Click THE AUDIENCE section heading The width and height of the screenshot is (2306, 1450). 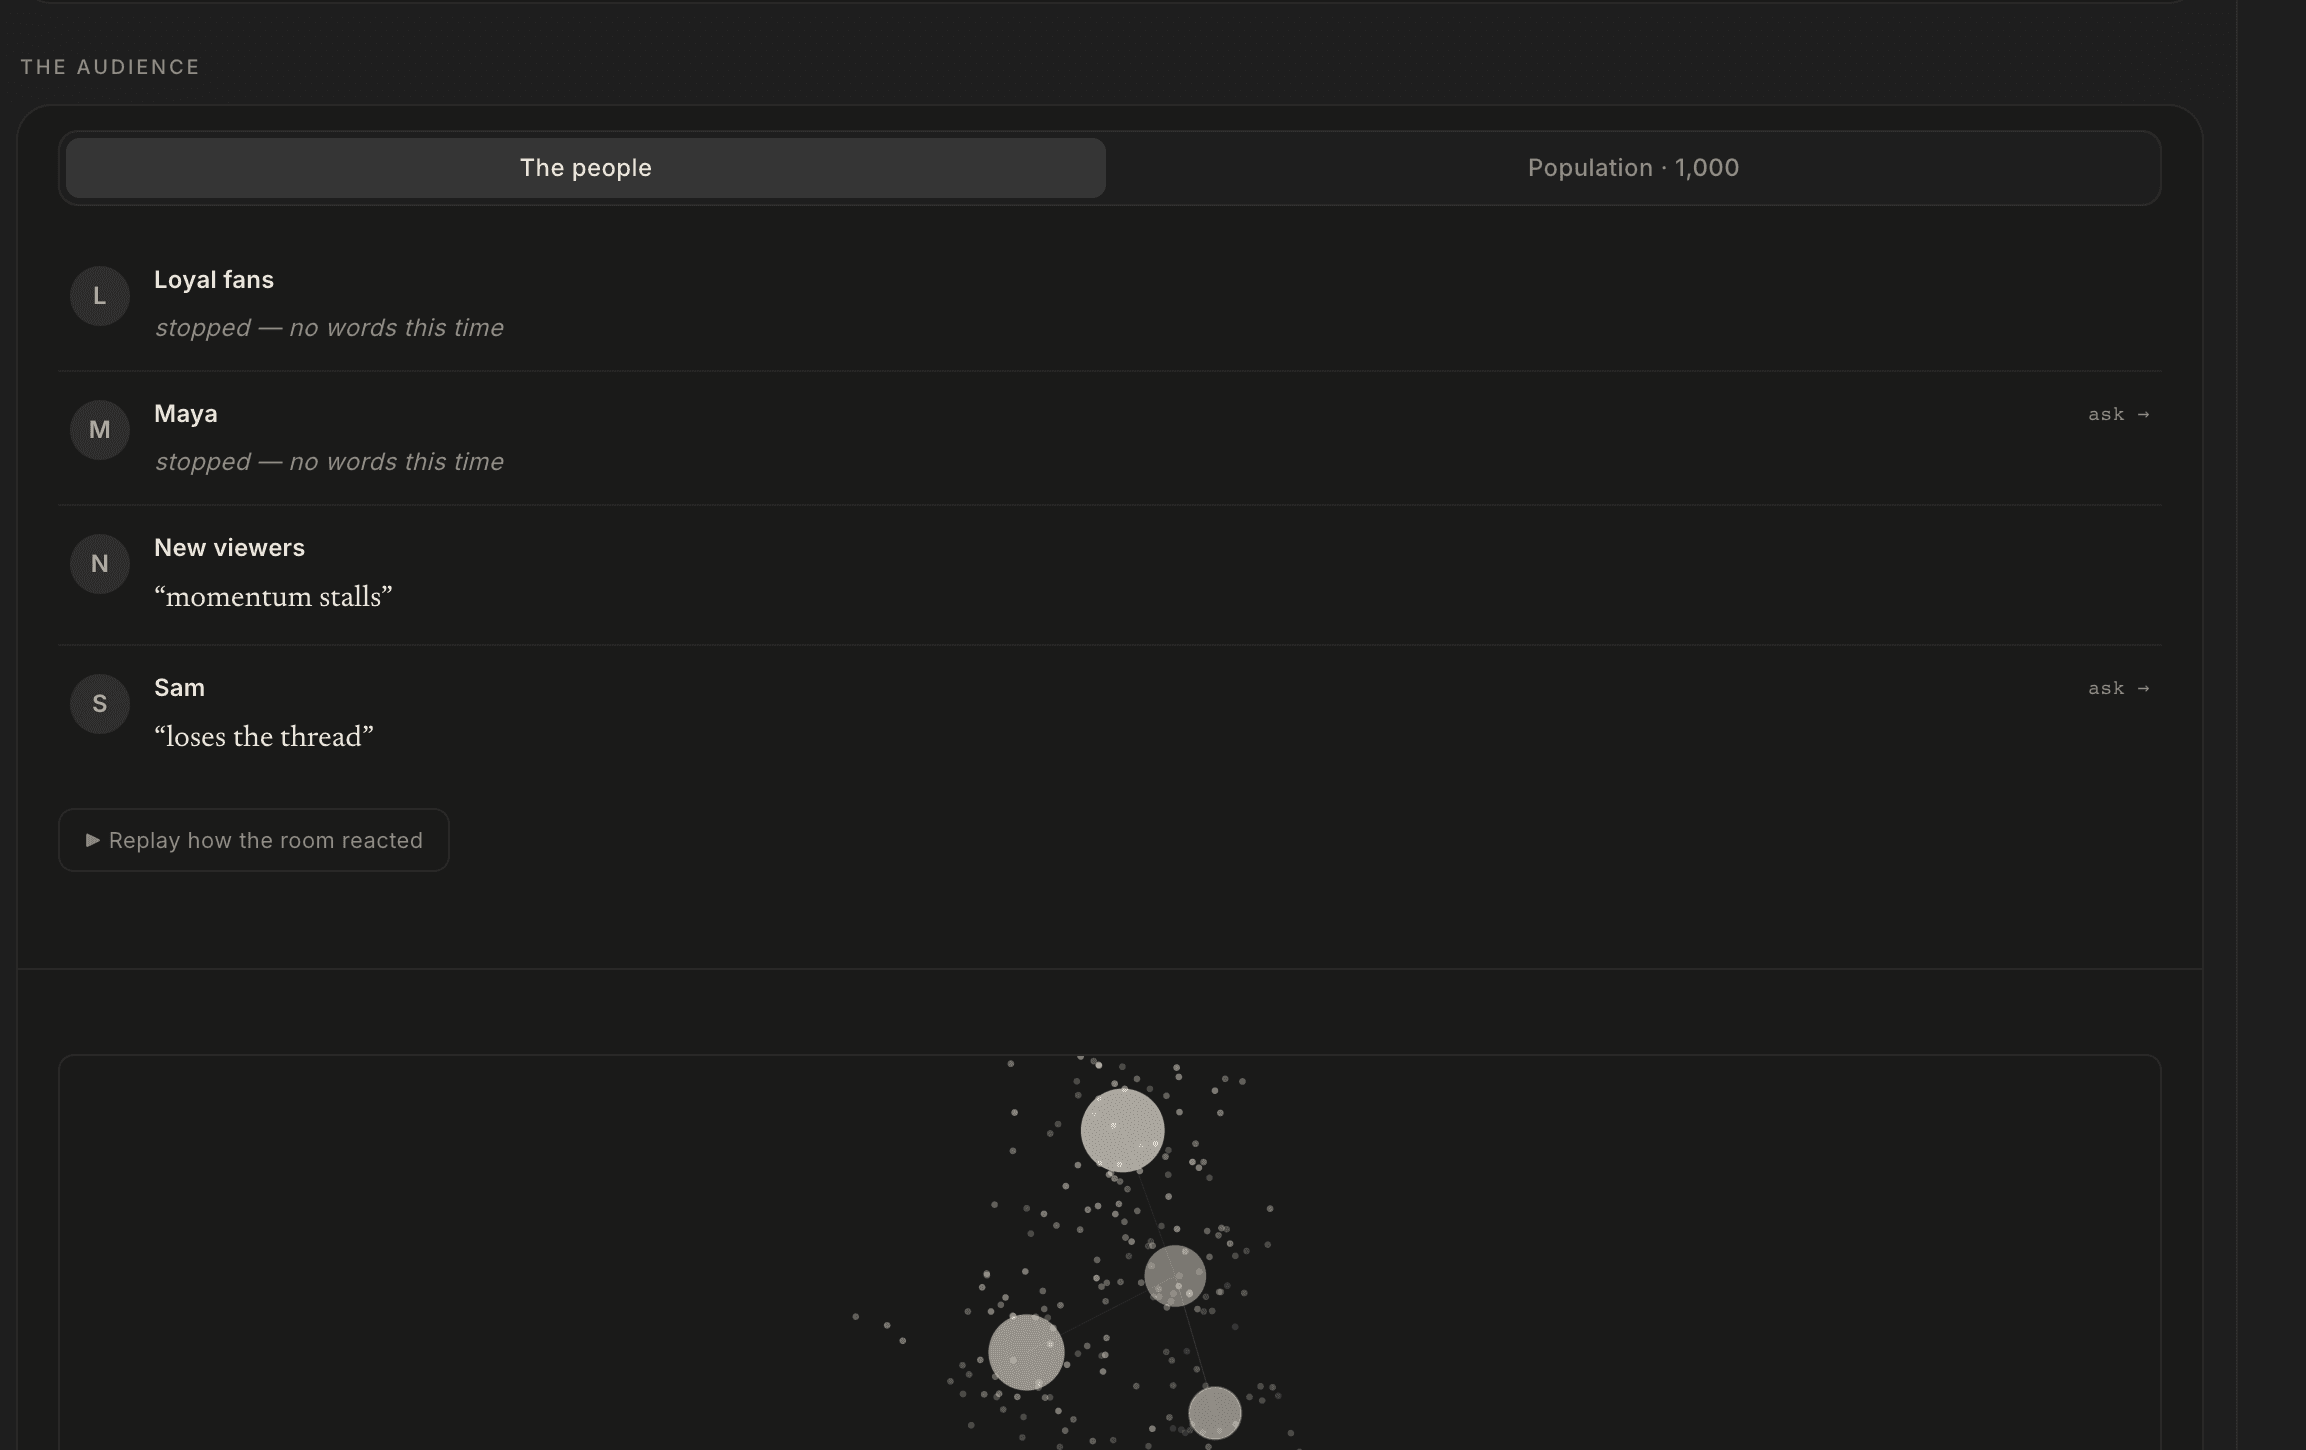110,67
